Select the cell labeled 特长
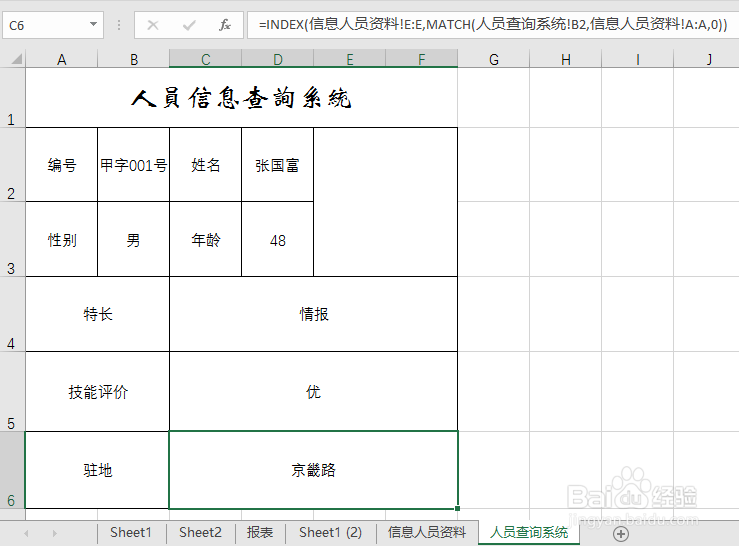The width and height of the screenshot is (739, 546). click(x=98, y=314)
